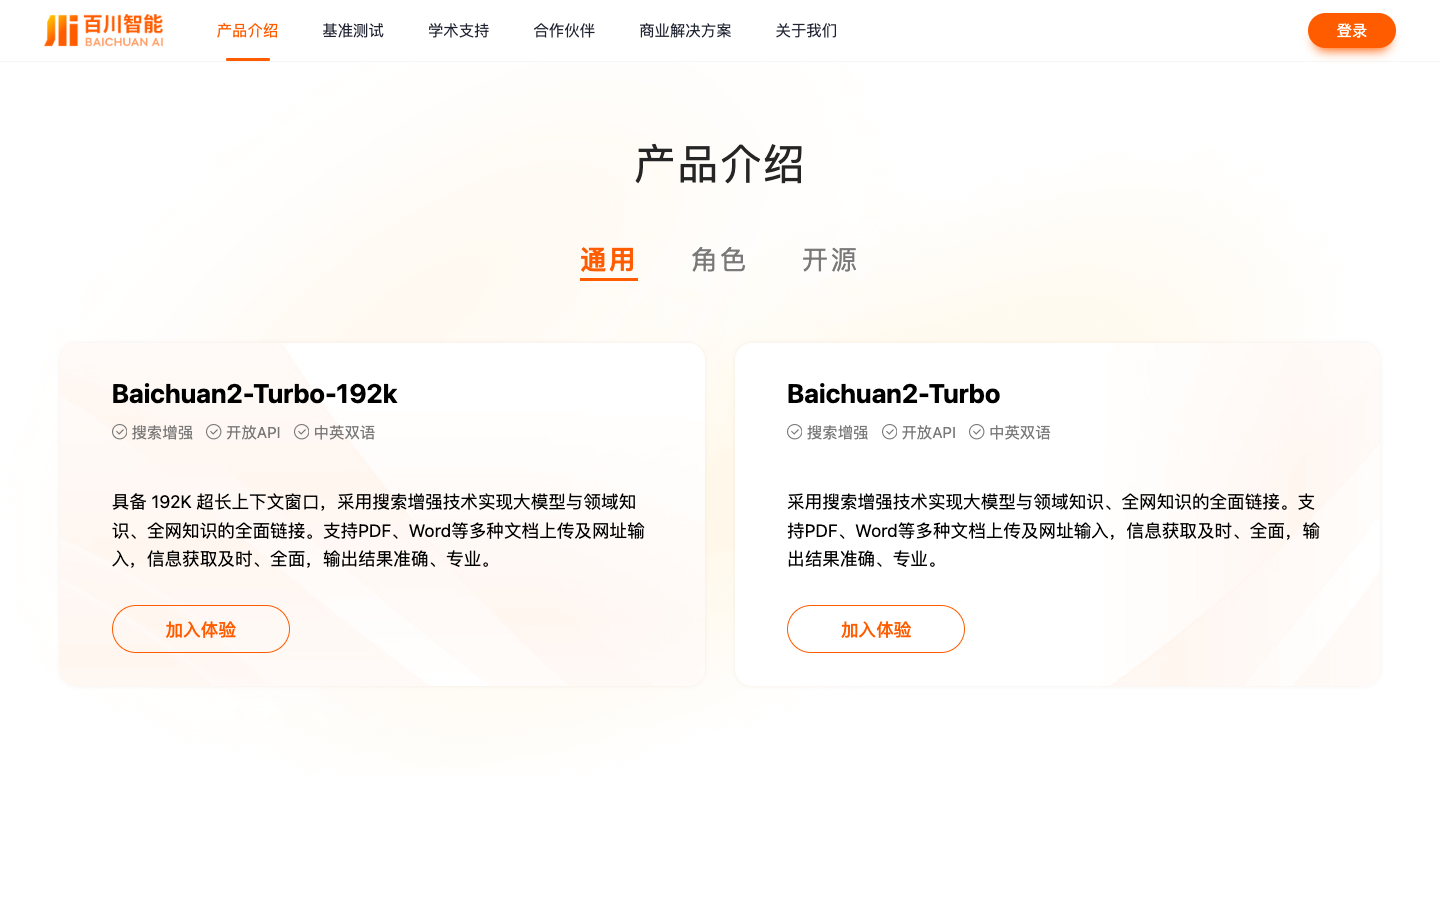
Task: Go to 学术支持 in navigation
Action: coord(459,31)
